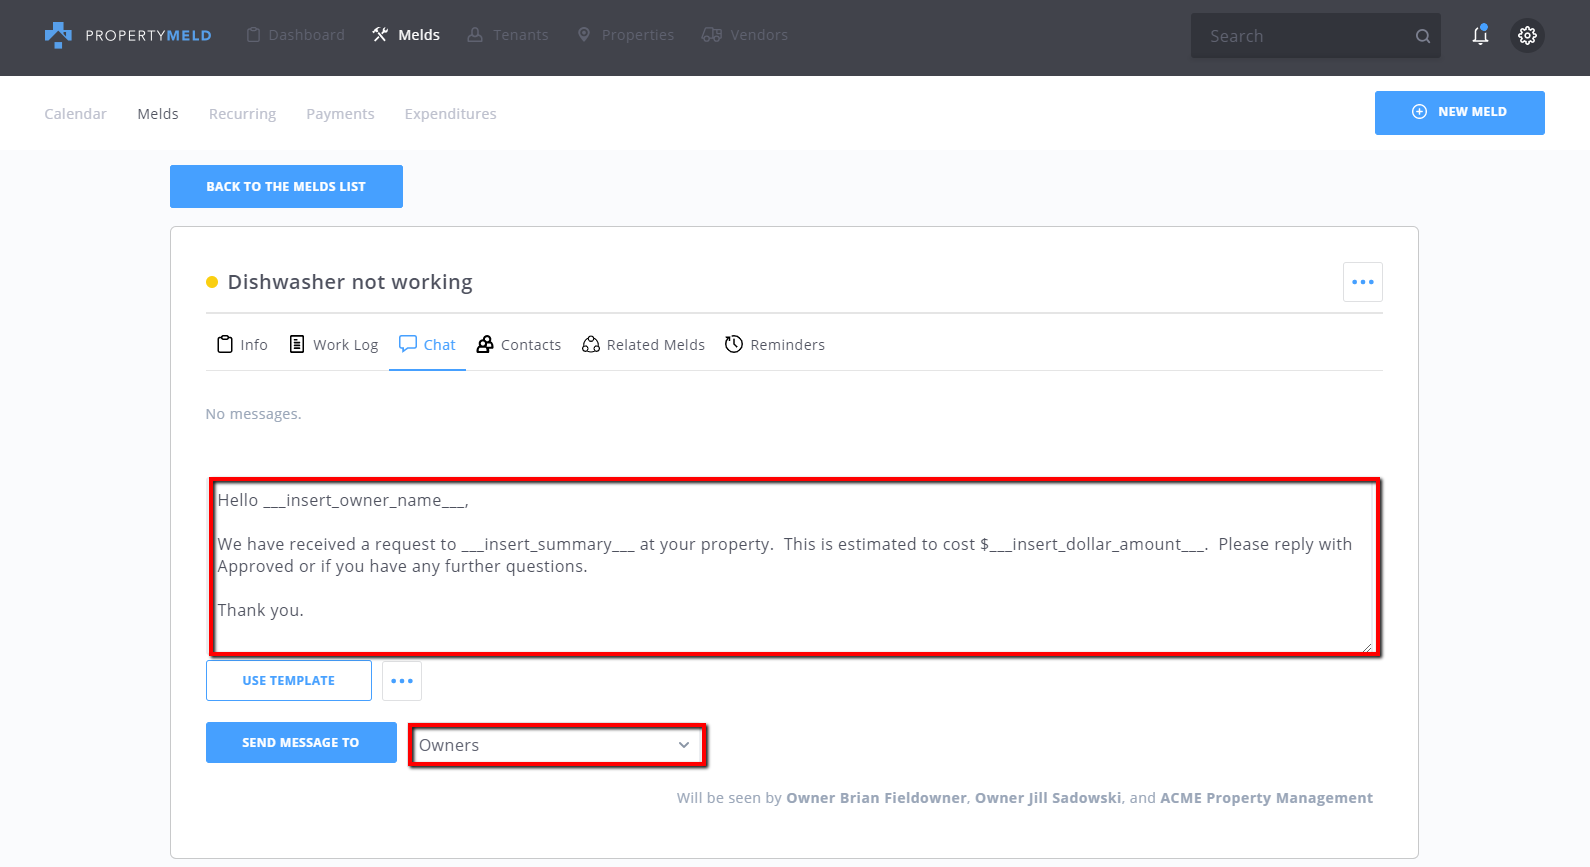This screenshot has height=867, width=1590.
Task: Click the Use Template button
Action: click(289, 681)
